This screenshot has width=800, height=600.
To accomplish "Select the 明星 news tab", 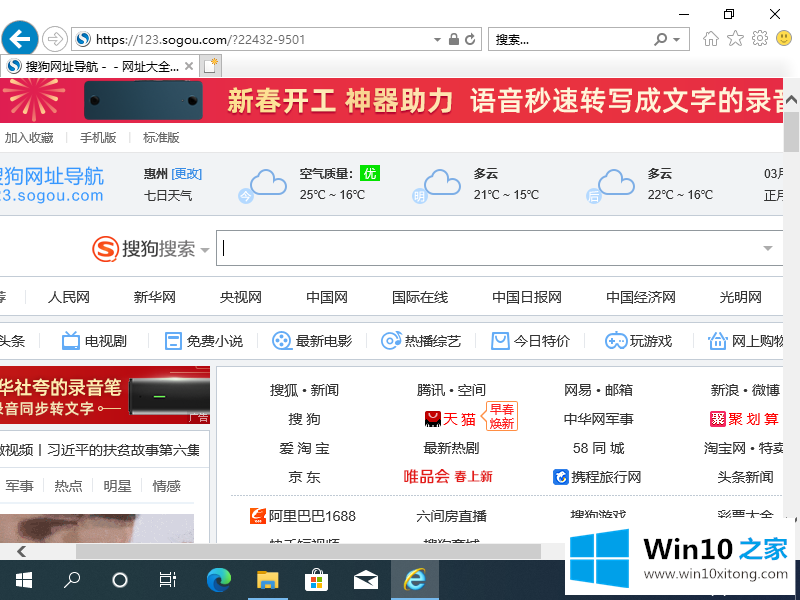I will pos(117,486).
